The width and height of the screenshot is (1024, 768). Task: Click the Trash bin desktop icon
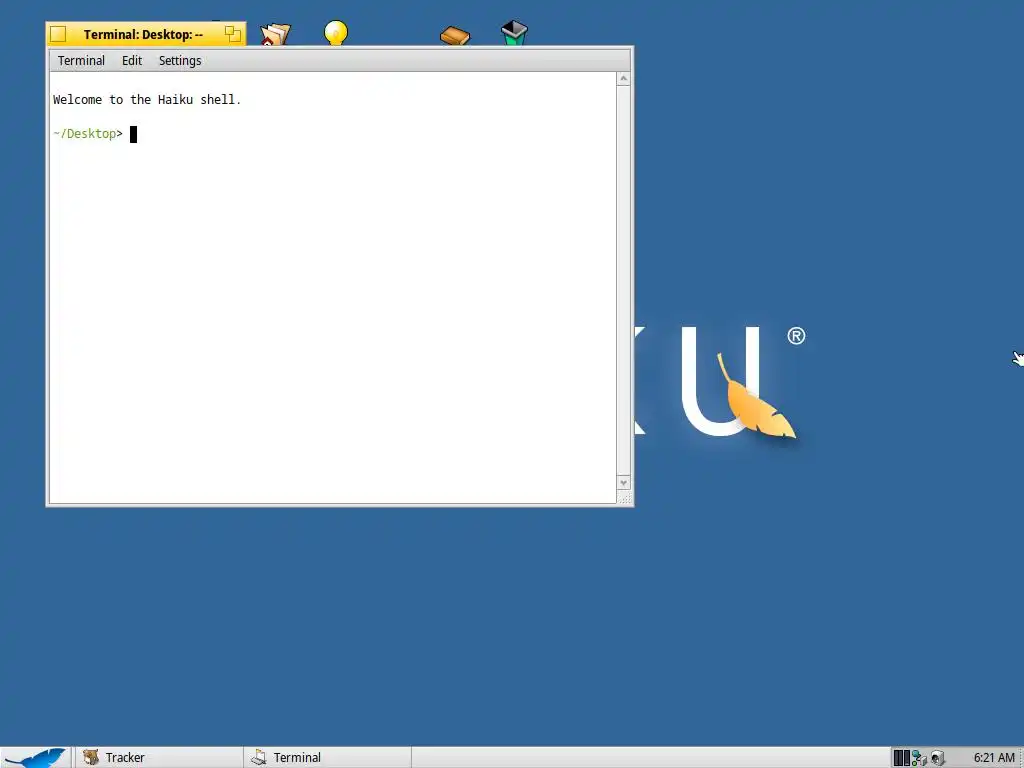[514, 33]
